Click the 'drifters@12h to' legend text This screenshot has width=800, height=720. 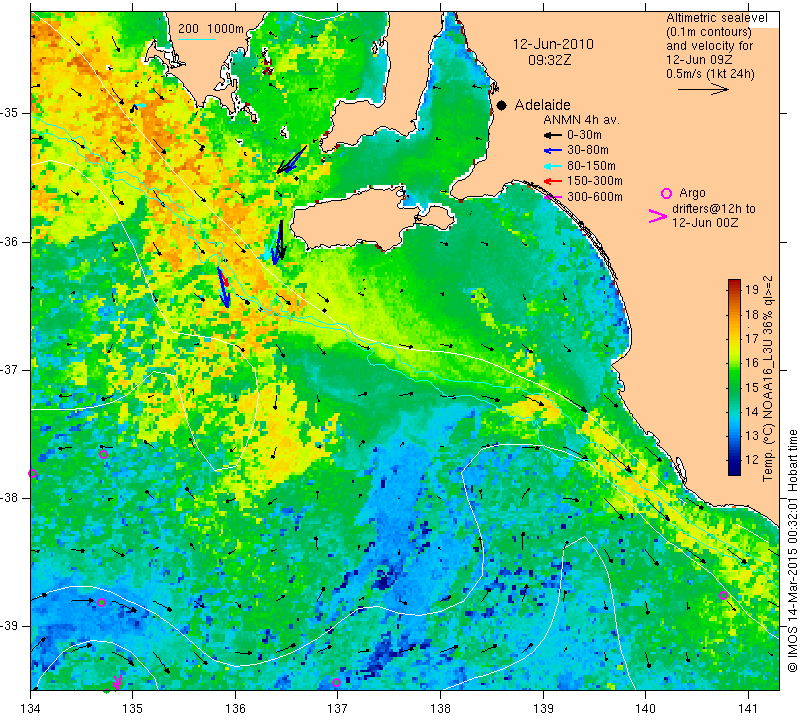713,209
